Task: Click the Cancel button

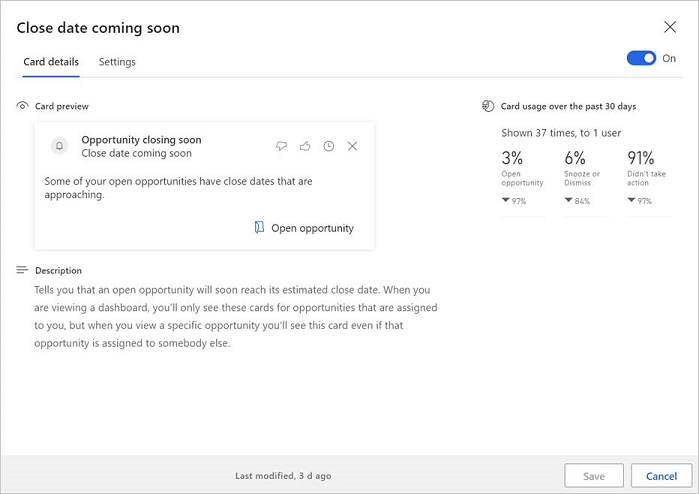Action: [x=662, y=476]
